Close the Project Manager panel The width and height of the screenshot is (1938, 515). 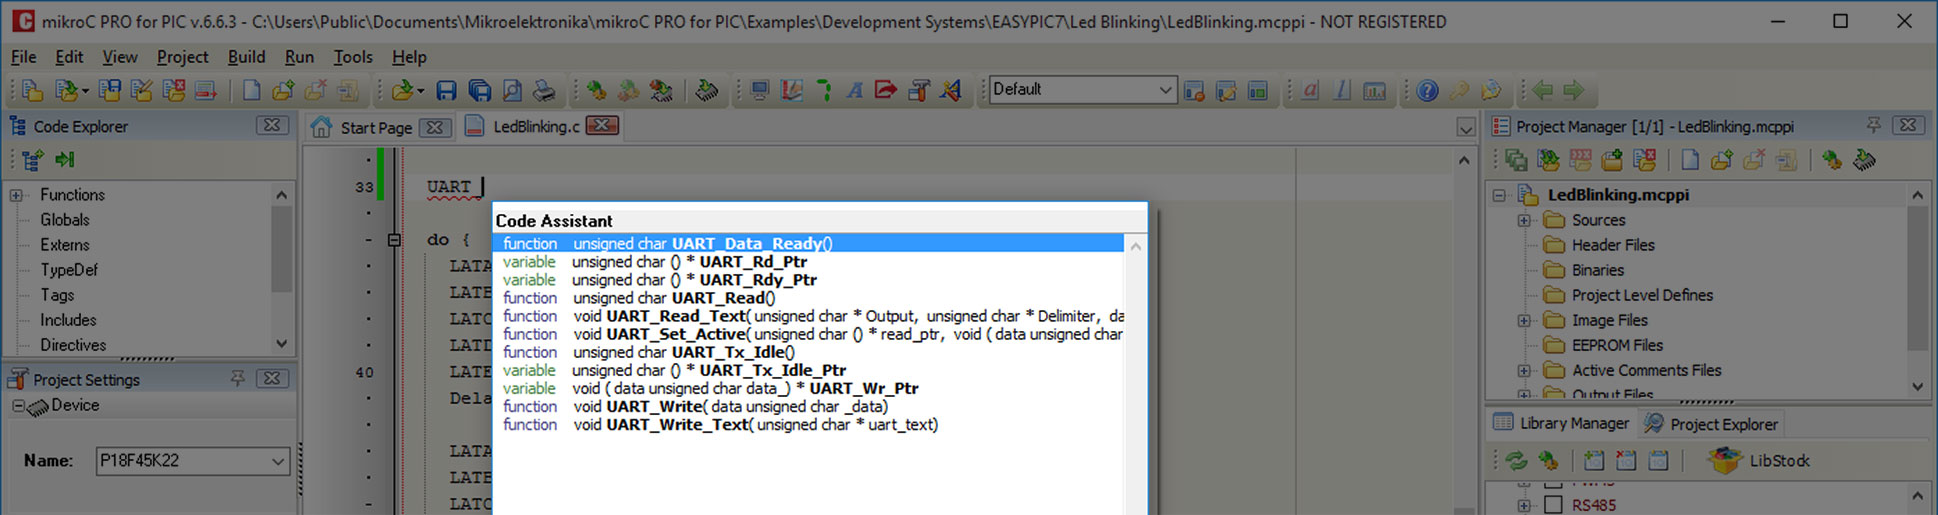(1908, 125)
